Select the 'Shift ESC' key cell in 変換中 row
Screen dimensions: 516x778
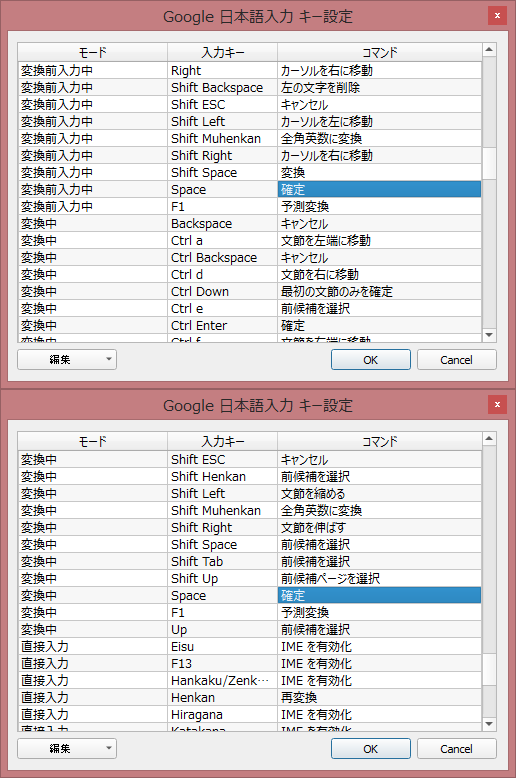222,459
